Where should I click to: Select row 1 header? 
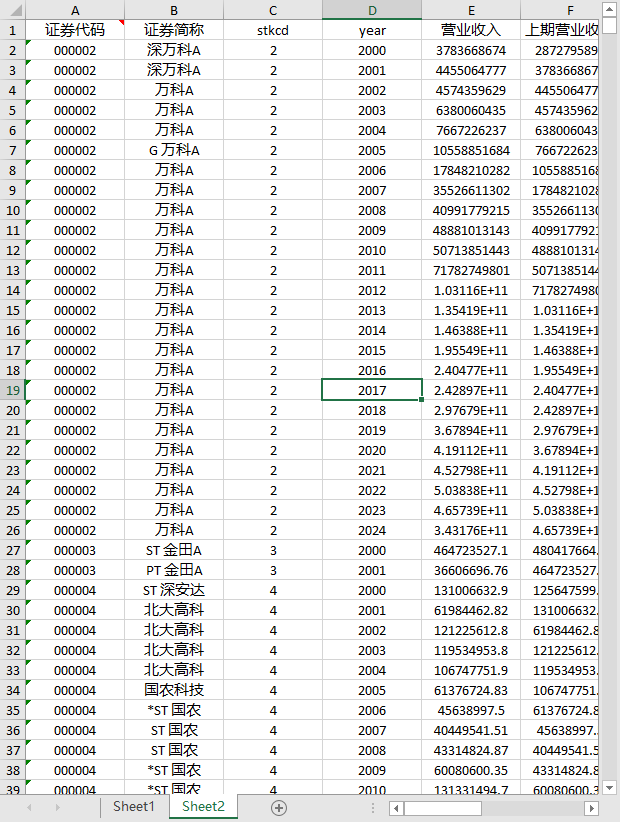tap(13, 30)
